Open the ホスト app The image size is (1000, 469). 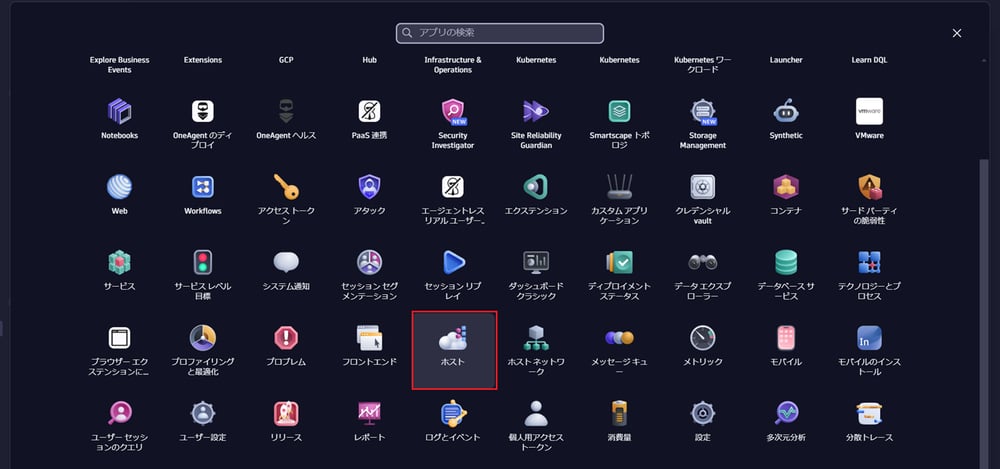pyautogui.click(x=453, y=350)
